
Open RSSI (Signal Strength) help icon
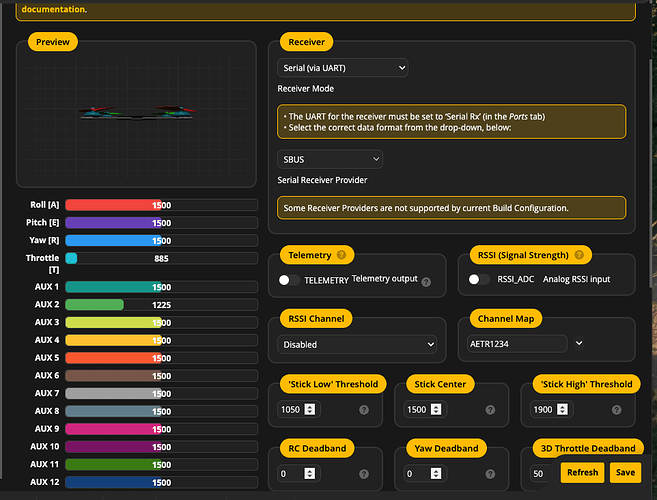[579, 255]
